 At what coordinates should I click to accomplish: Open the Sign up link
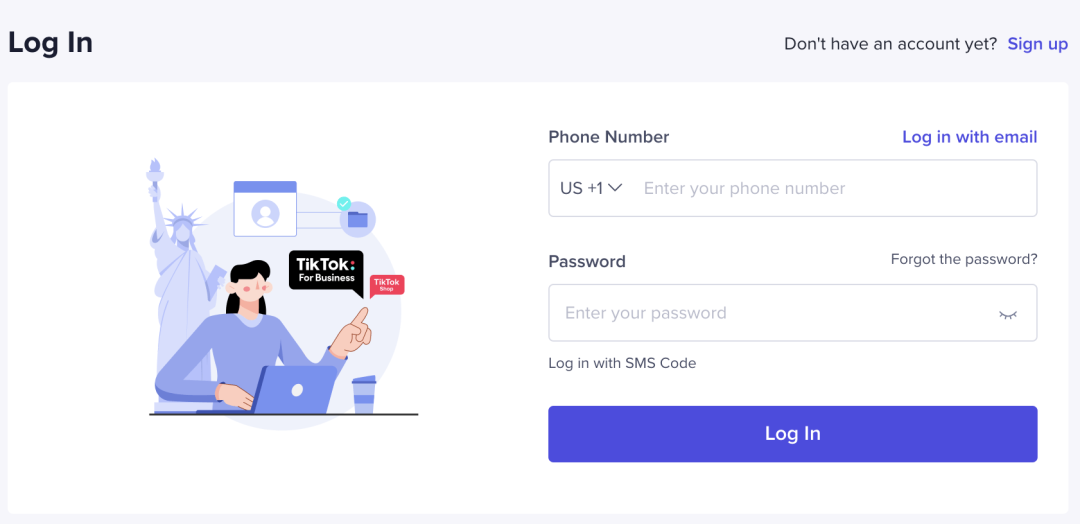[1037, 44]
